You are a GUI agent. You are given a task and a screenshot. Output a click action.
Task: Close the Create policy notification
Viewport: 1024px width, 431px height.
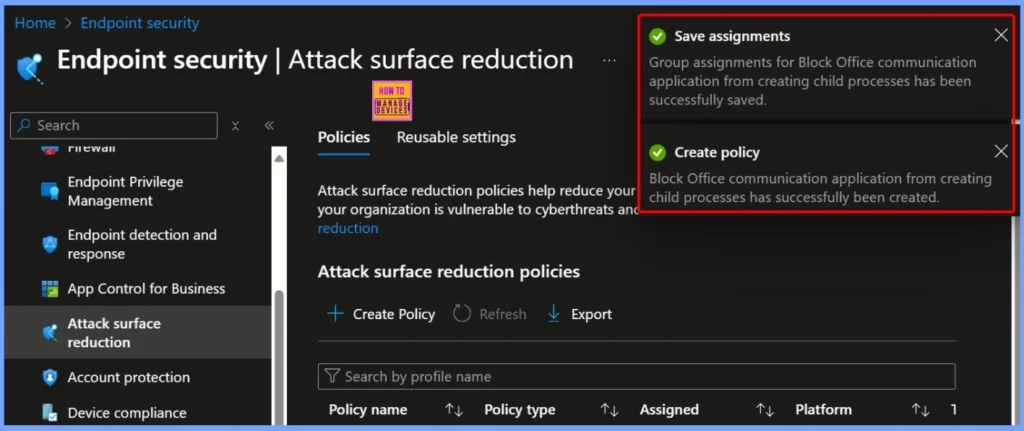coord(1000,152)
